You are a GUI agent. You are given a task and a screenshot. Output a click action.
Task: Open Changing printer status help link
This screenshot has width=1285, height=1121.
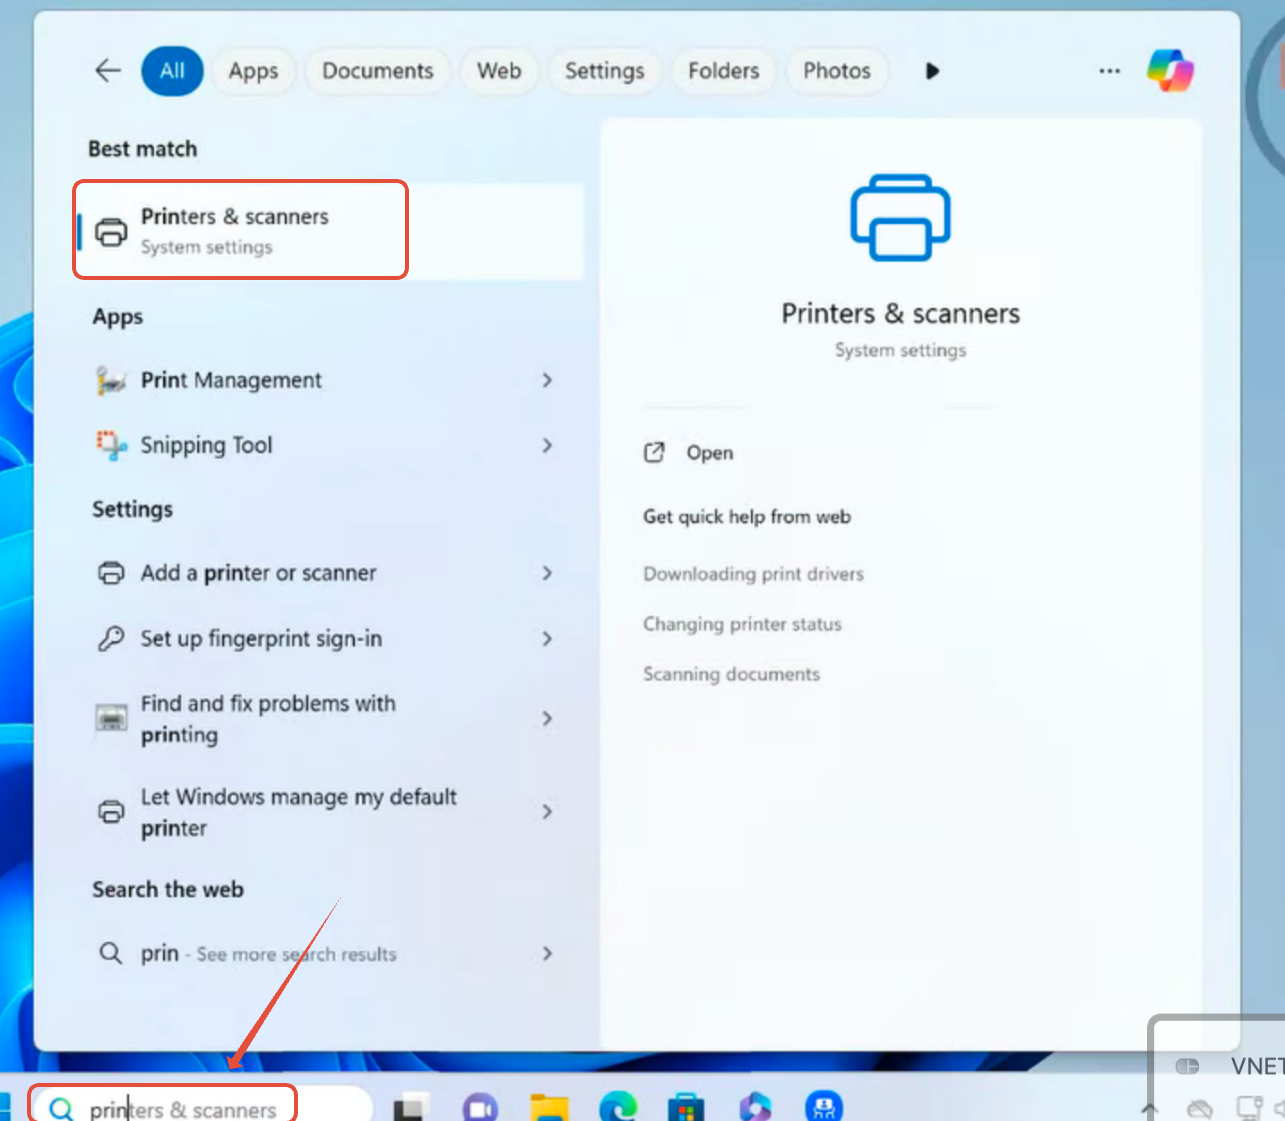pyautogui.click(x=742, y=624)
